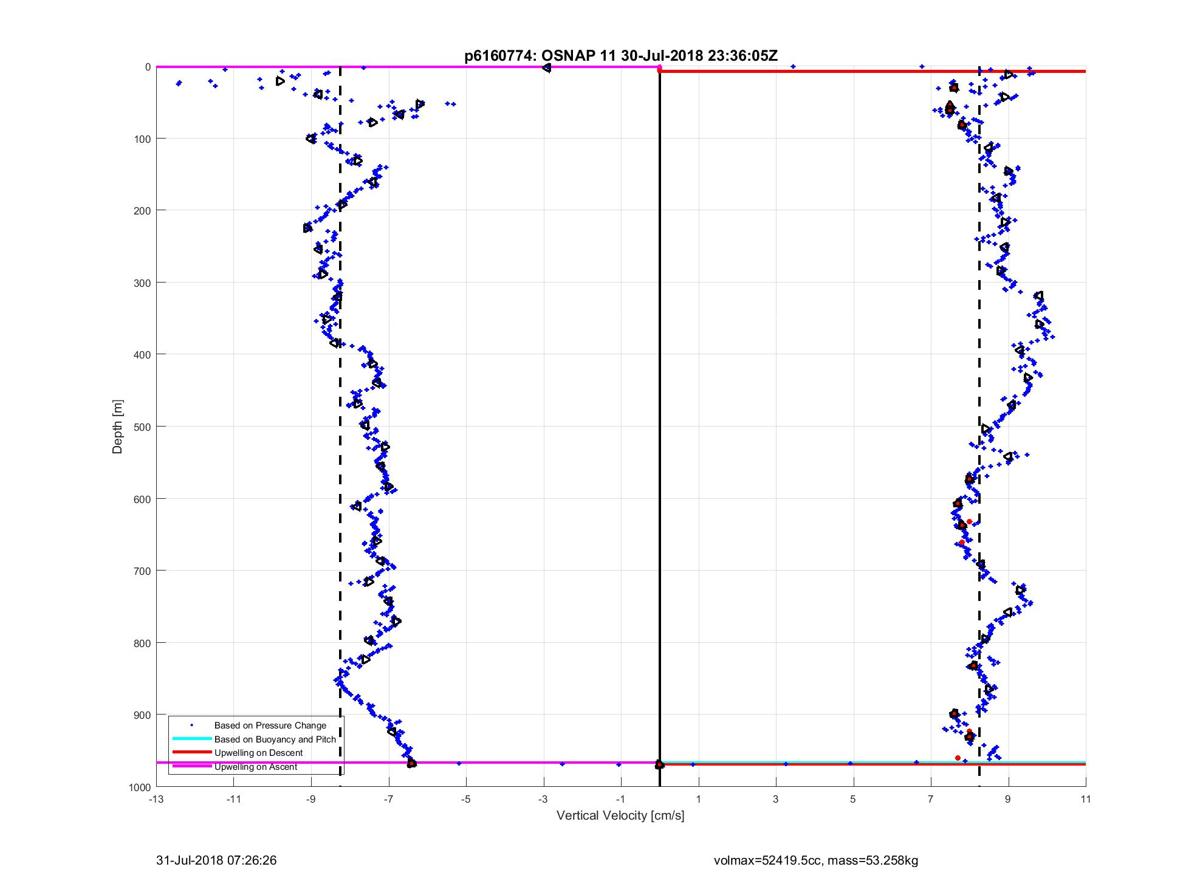
Task: Pick the magenta line sample in the legend
Action: (191, 766)
